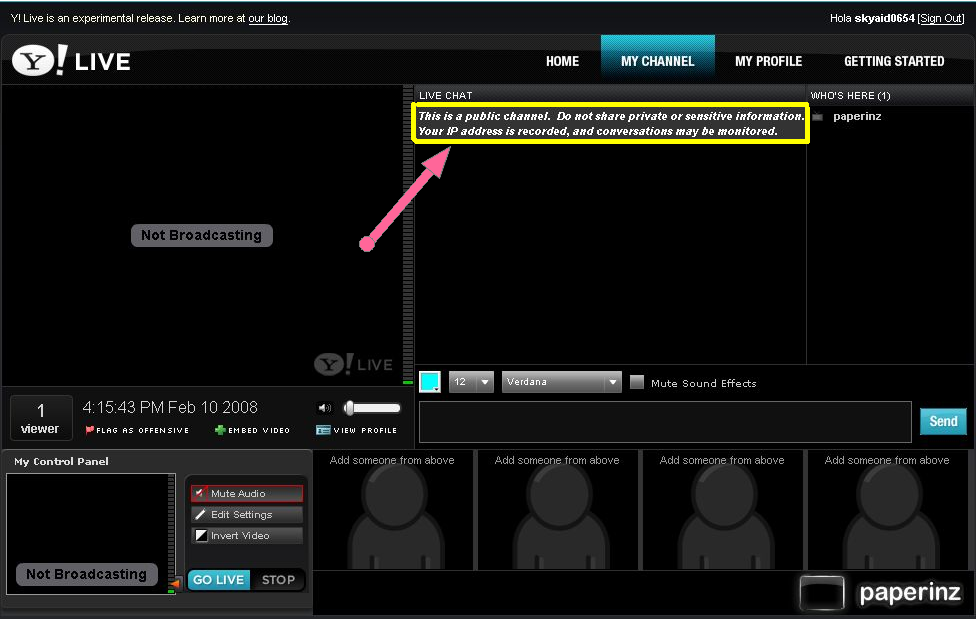Click VIEW PROFILE link

point(365,430)
